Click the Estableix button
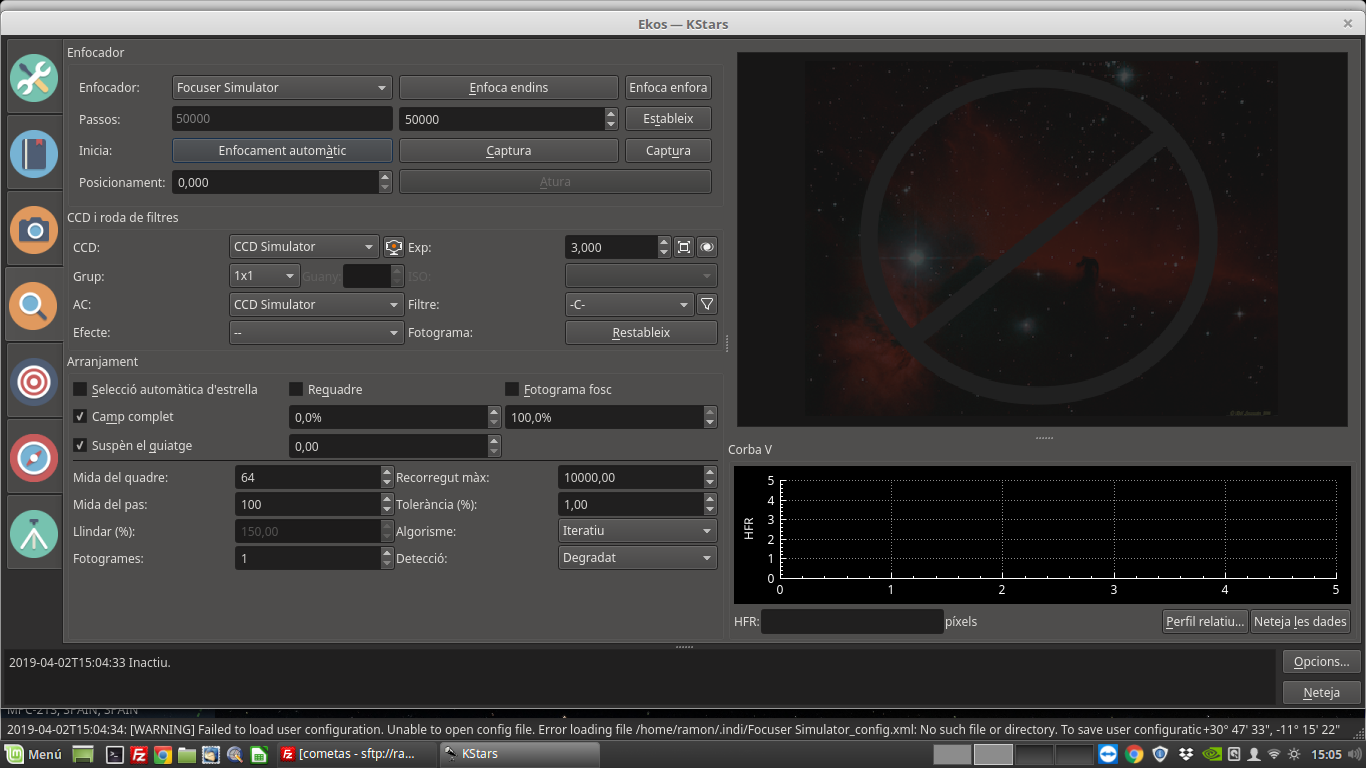Image resolution: width=1366 pixels, height=768 pixels. click(668, 119)
